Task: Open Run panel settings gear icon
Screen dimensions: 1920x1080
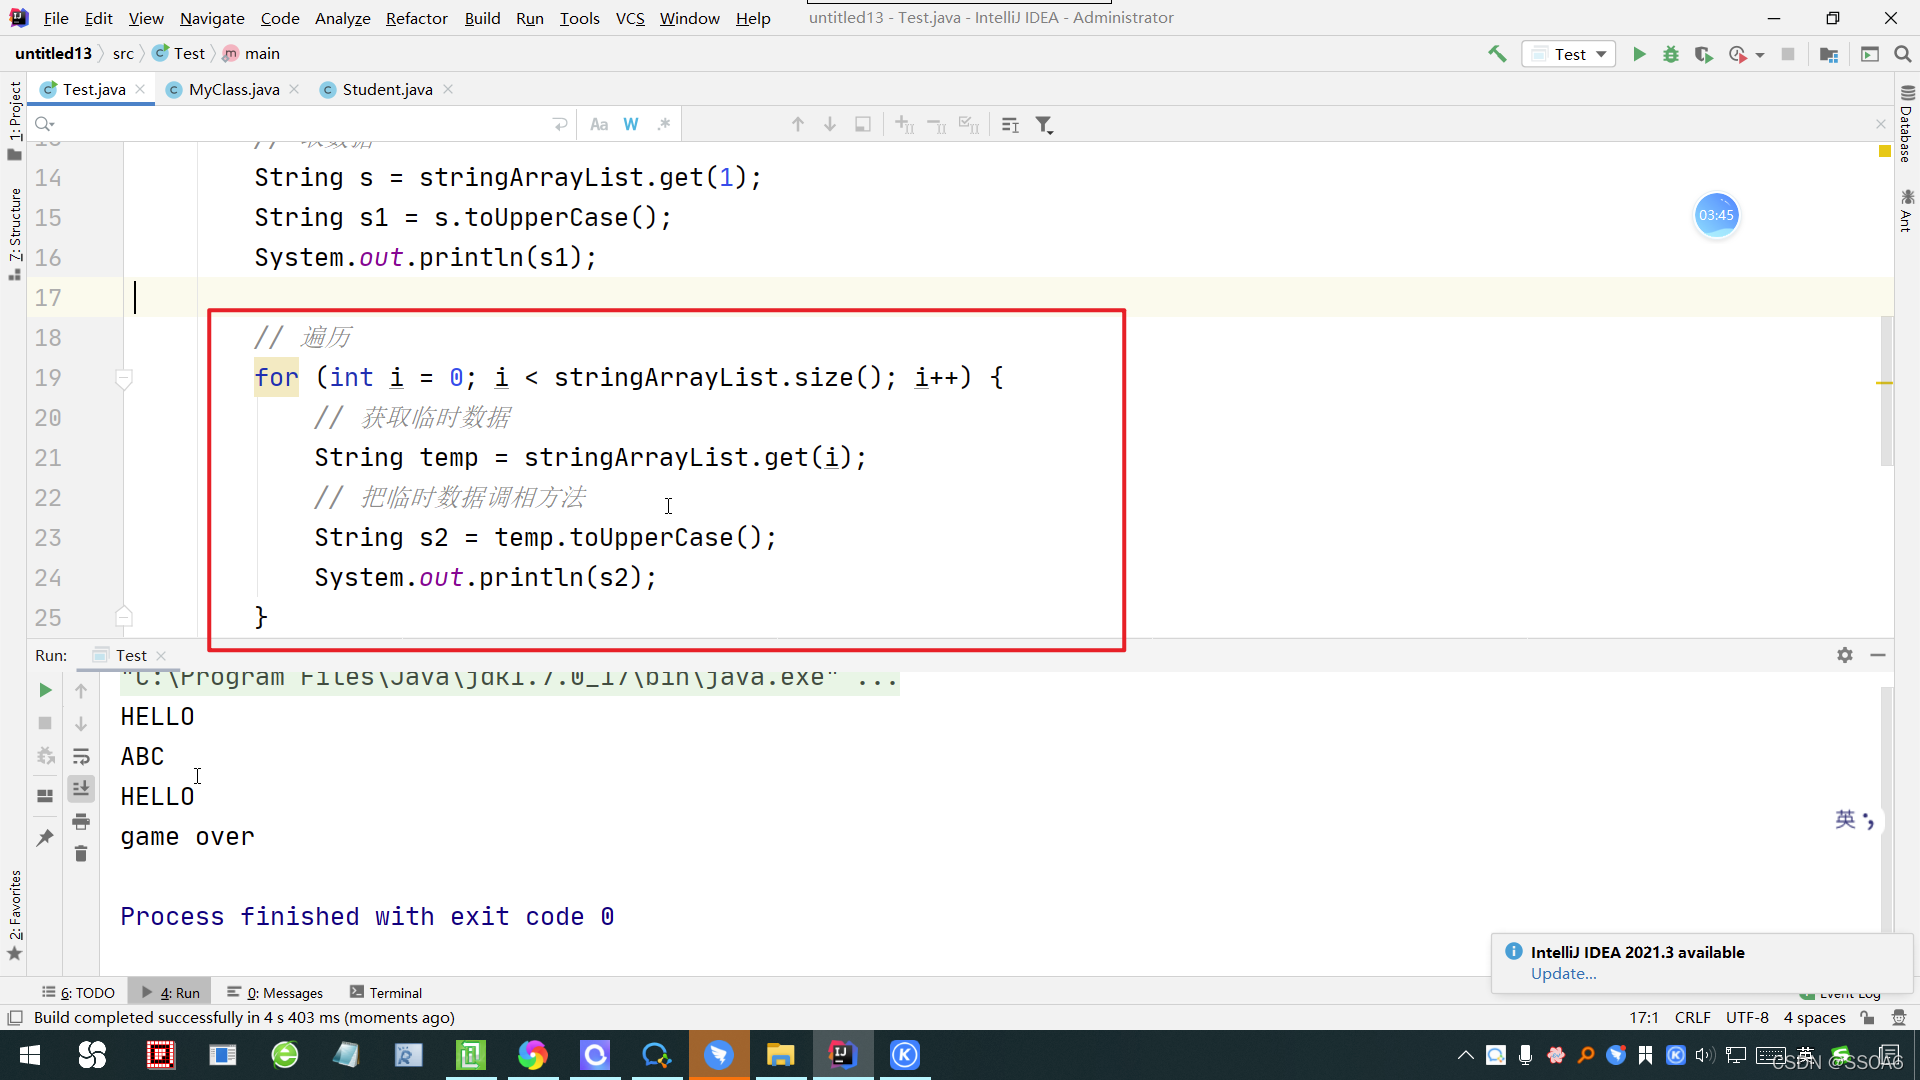Action: (x=1845, y=655)
